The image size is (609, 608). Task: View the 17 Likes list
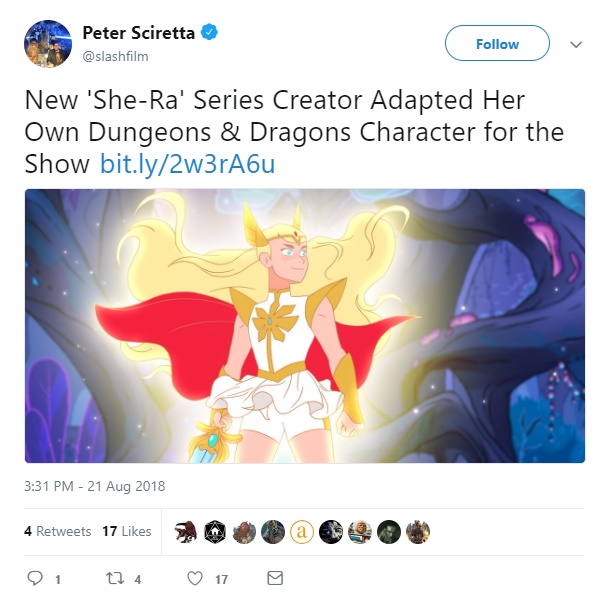(x=127, y=531)
